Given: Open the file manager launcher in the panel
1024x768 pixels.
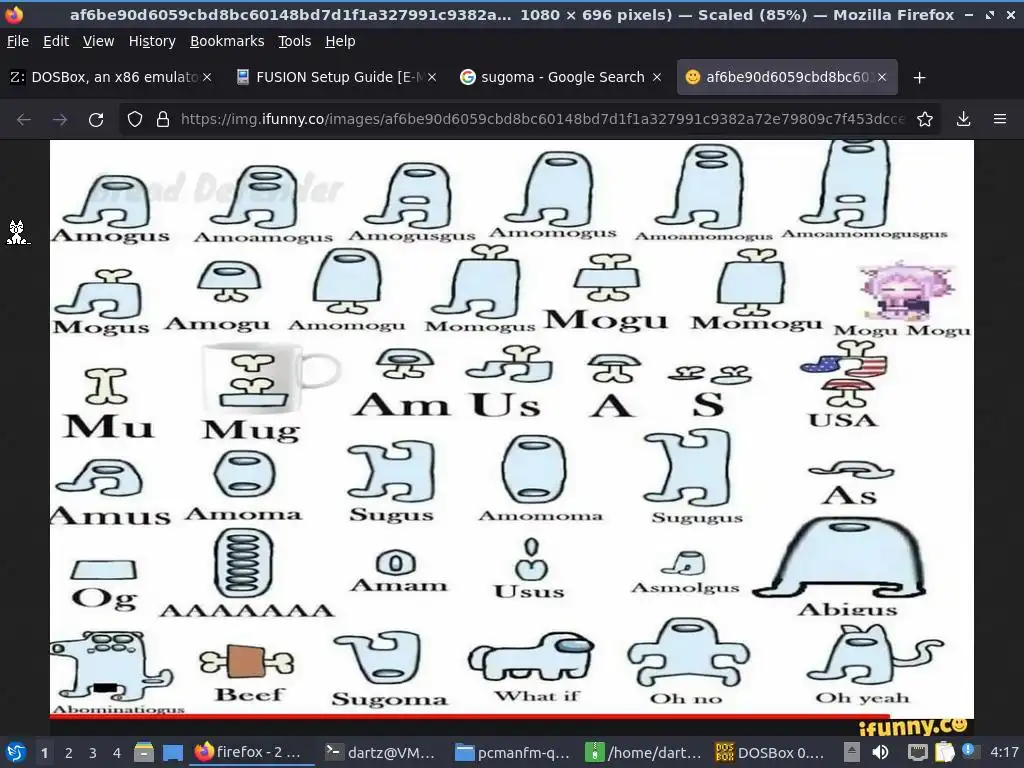Looking at the screenshot, I should pyautogui.click(x=144, y=752).
